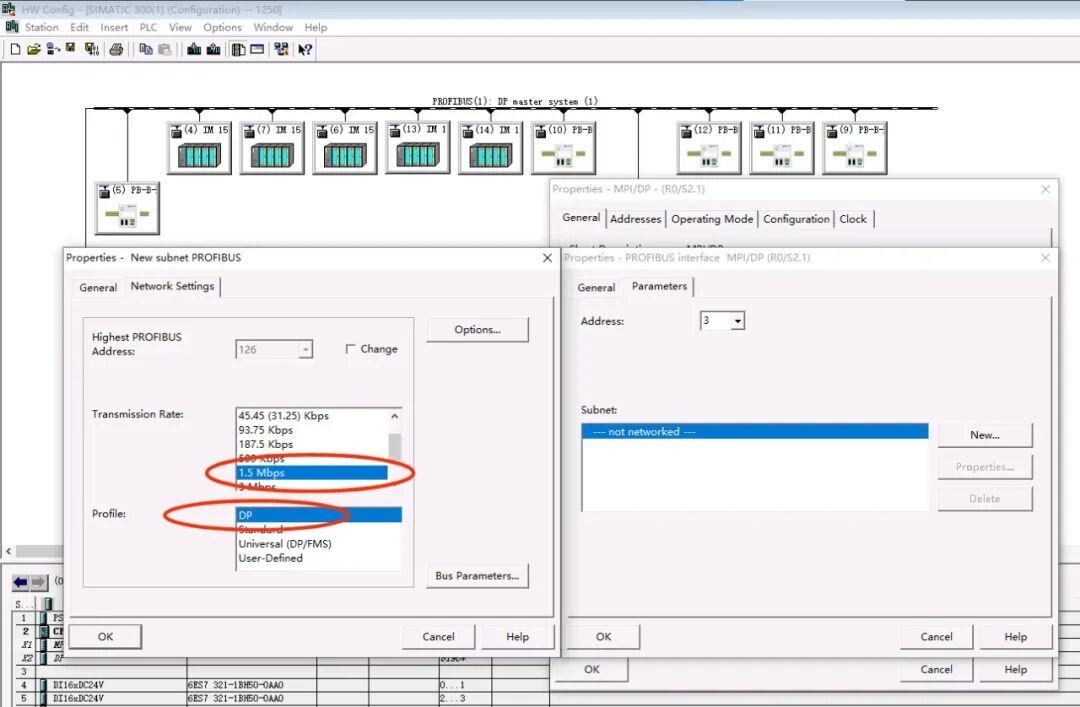The image size is (1080, 707).
Task: Click OK in the PROFIBUS interface dialog
Action: (603, 637)
